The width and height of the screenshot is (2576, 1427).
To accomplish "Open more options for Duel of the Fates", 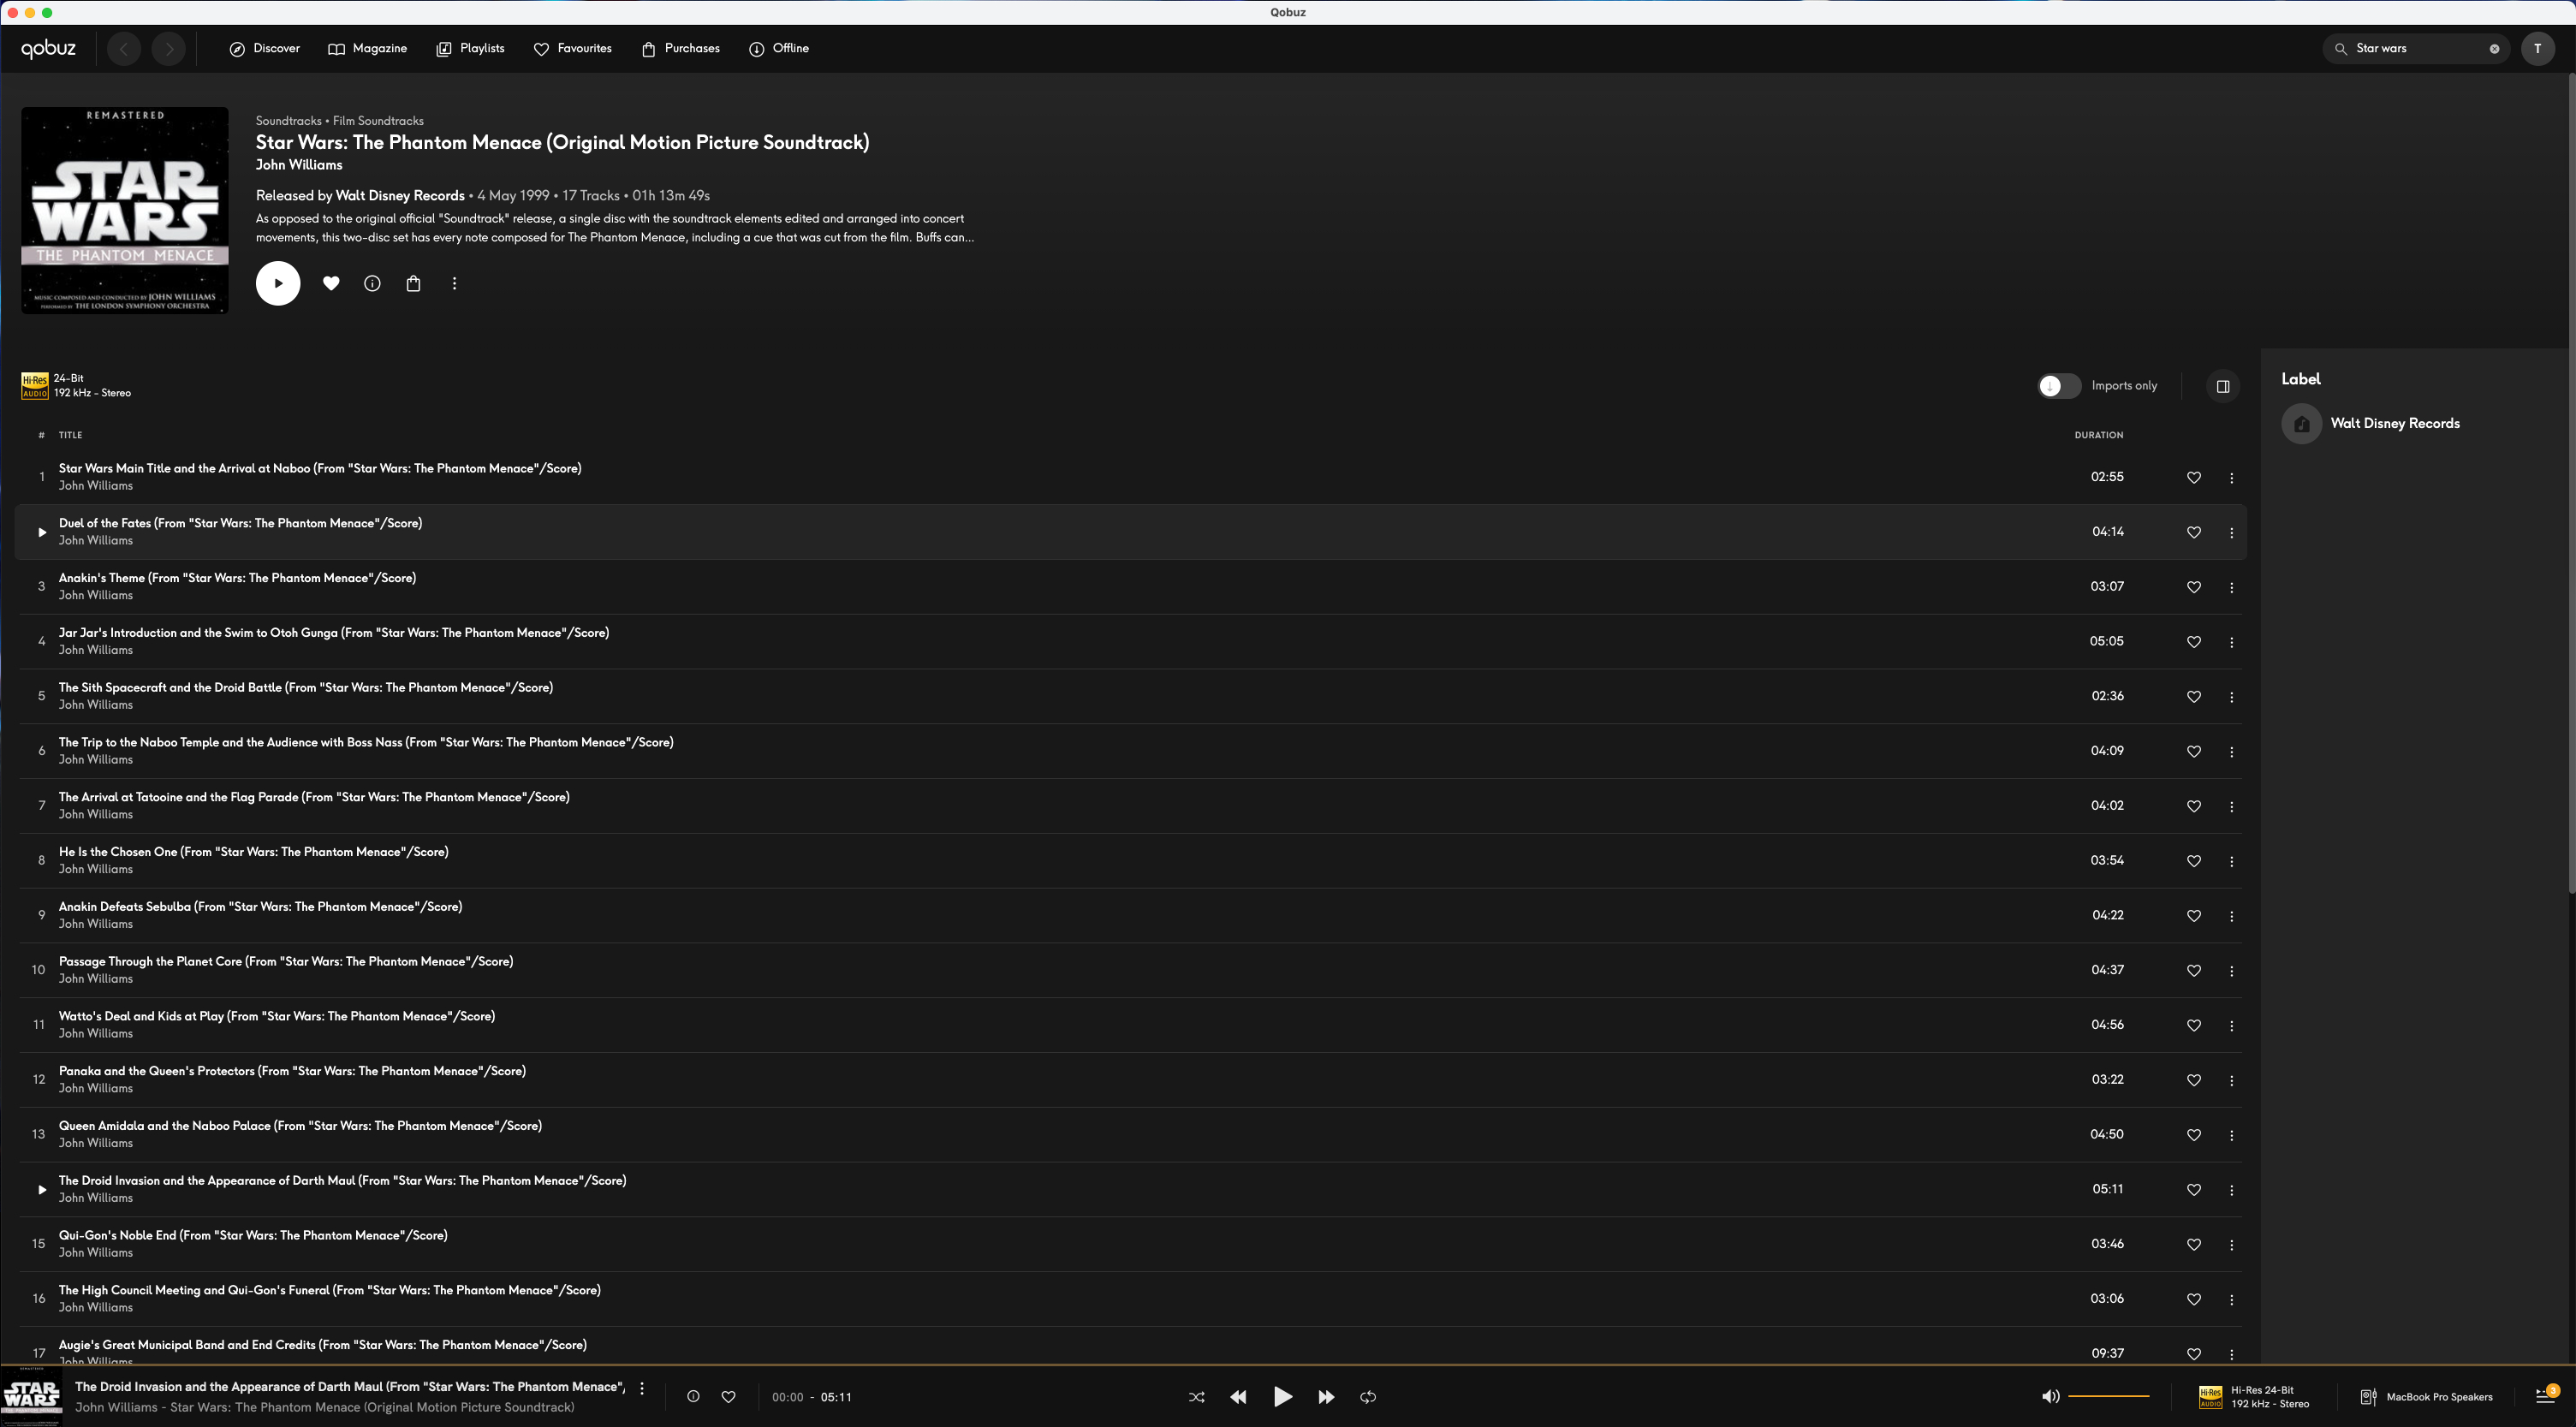I will (x=2231, y=532).
